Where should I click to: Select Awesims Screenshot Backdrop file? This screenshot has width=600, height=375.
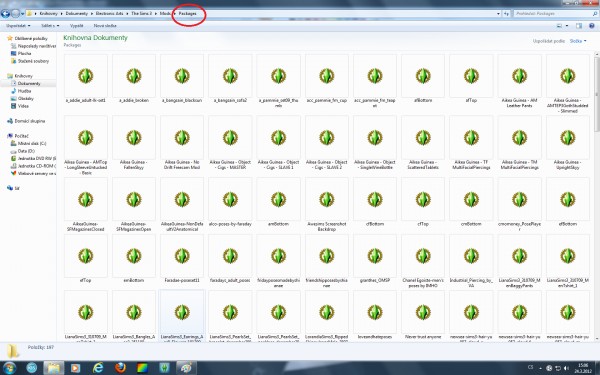point(327,205)
